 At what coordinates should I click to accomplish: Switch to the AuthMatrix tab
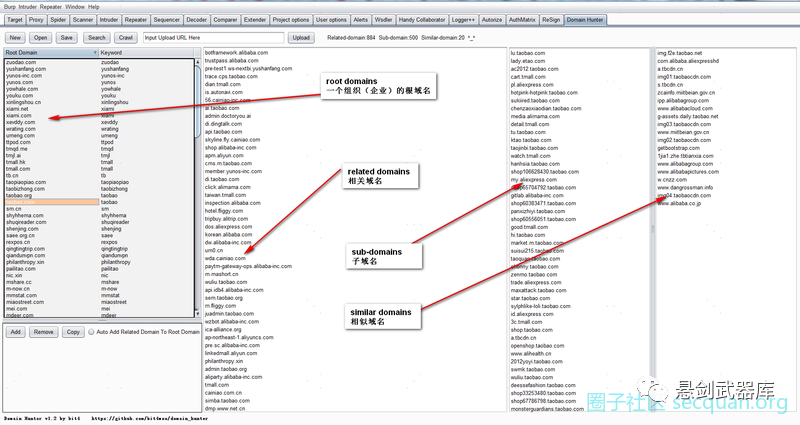522,20
